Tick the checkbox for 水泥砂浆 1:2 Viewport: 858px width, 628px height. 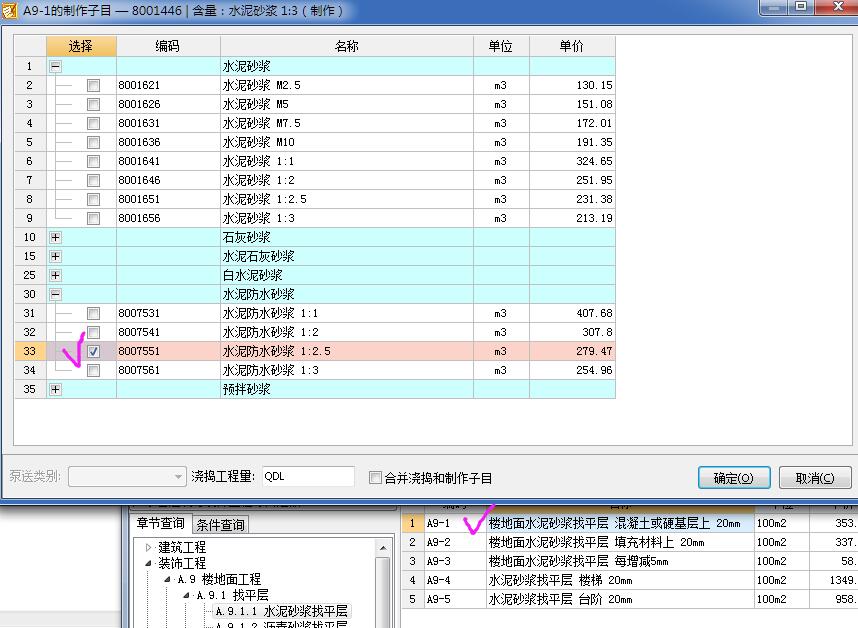(94, 180)
